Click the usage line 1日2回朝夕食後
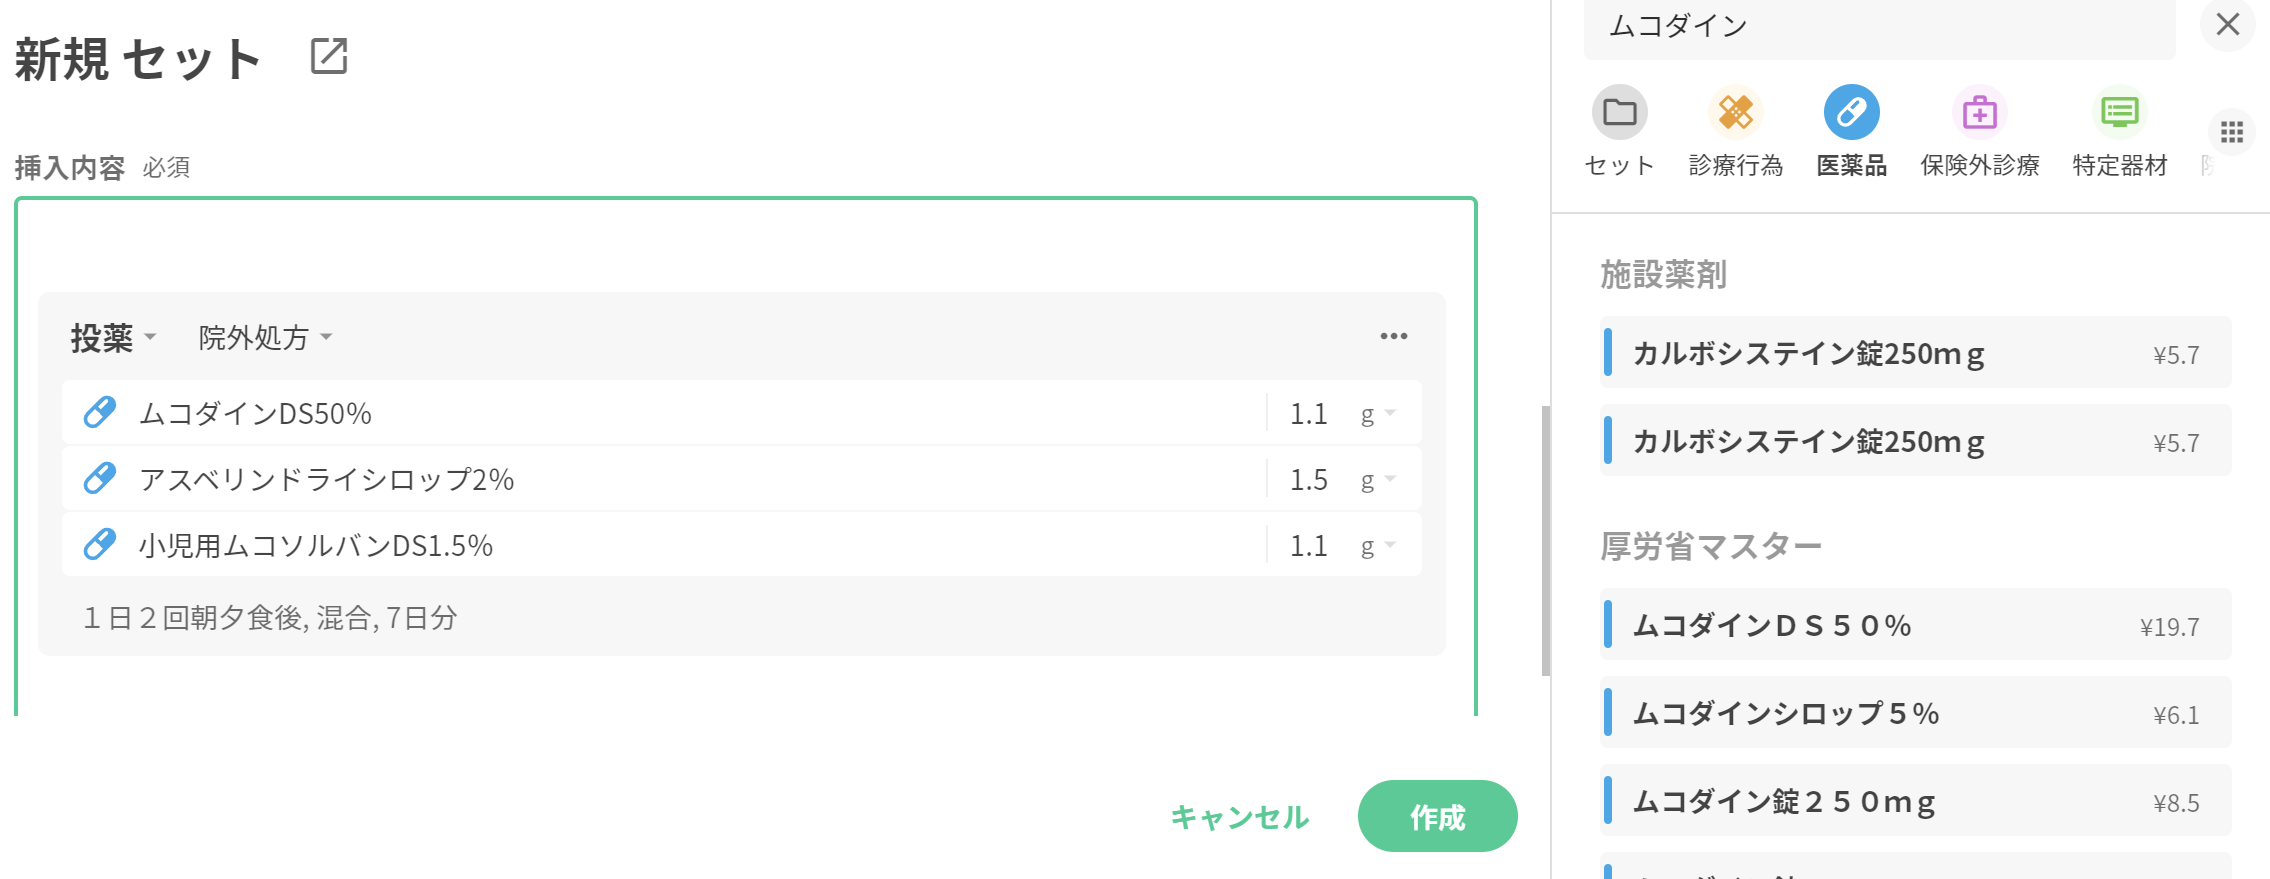Screen dimensions: 2270x879 pyautogui.click(x=270, y=618)
